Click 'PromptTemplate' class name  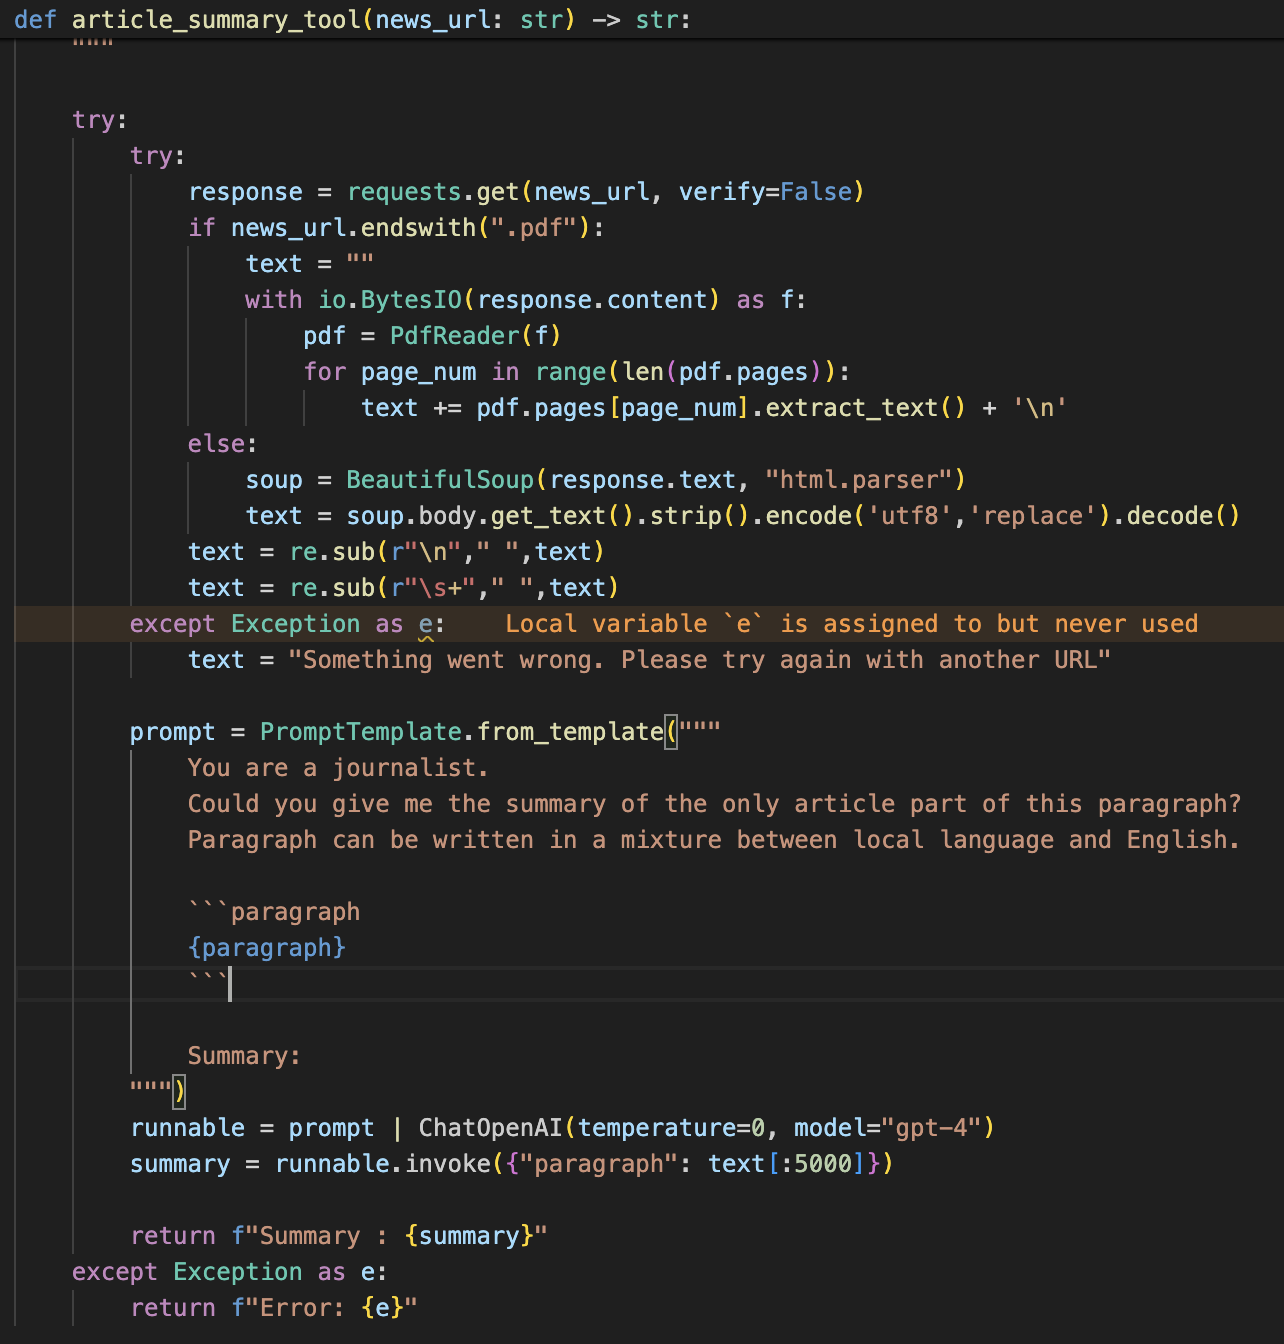click(361, 732)
